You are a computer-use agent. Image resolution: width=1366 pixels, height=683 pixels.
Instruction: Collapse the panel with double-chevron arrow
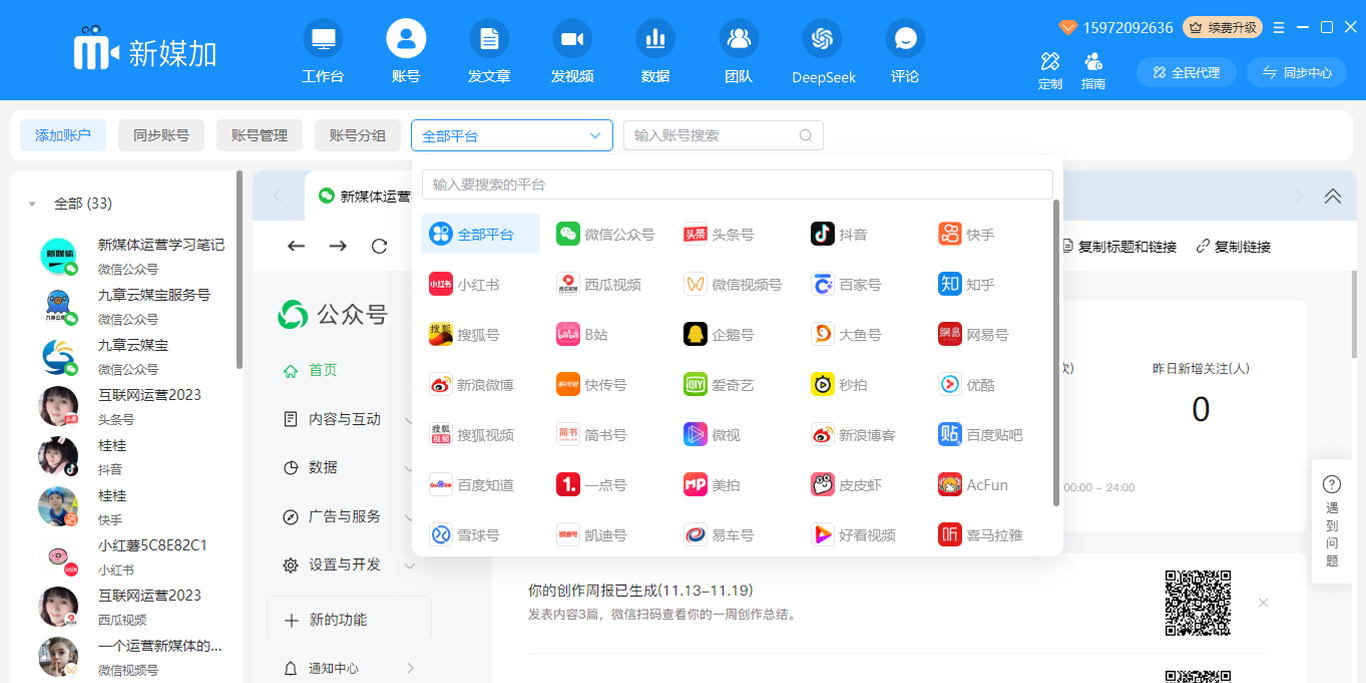click(1332, 196)
